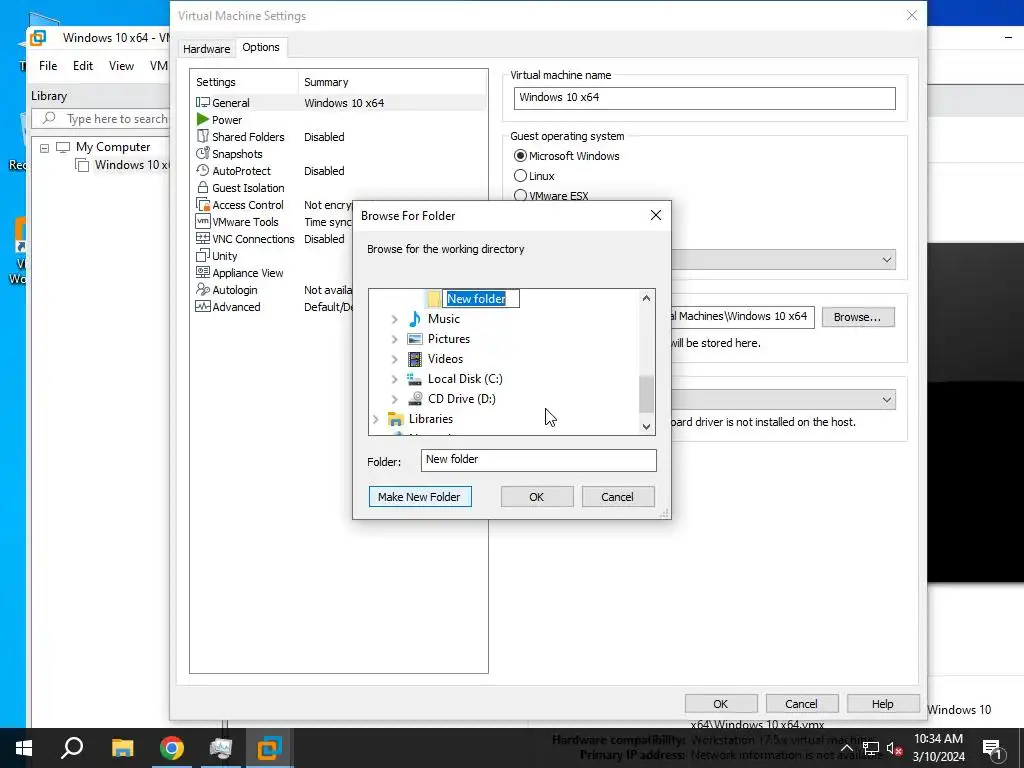Expand the Videos folder node
1024x768 pixels.
pyautogui.click(x=394, y=359)
